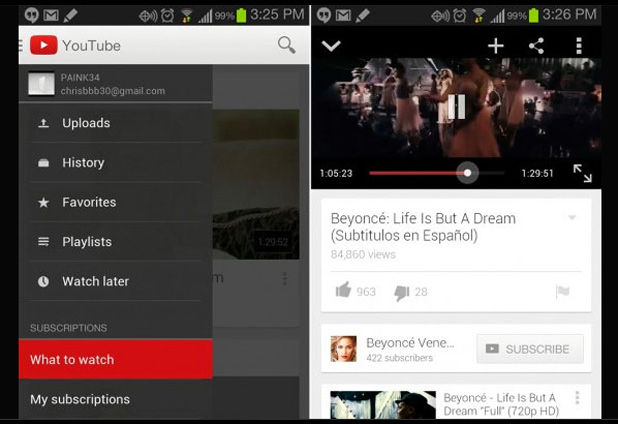Open Beyoncé Vene... channel avatar

tap(343, 349)
